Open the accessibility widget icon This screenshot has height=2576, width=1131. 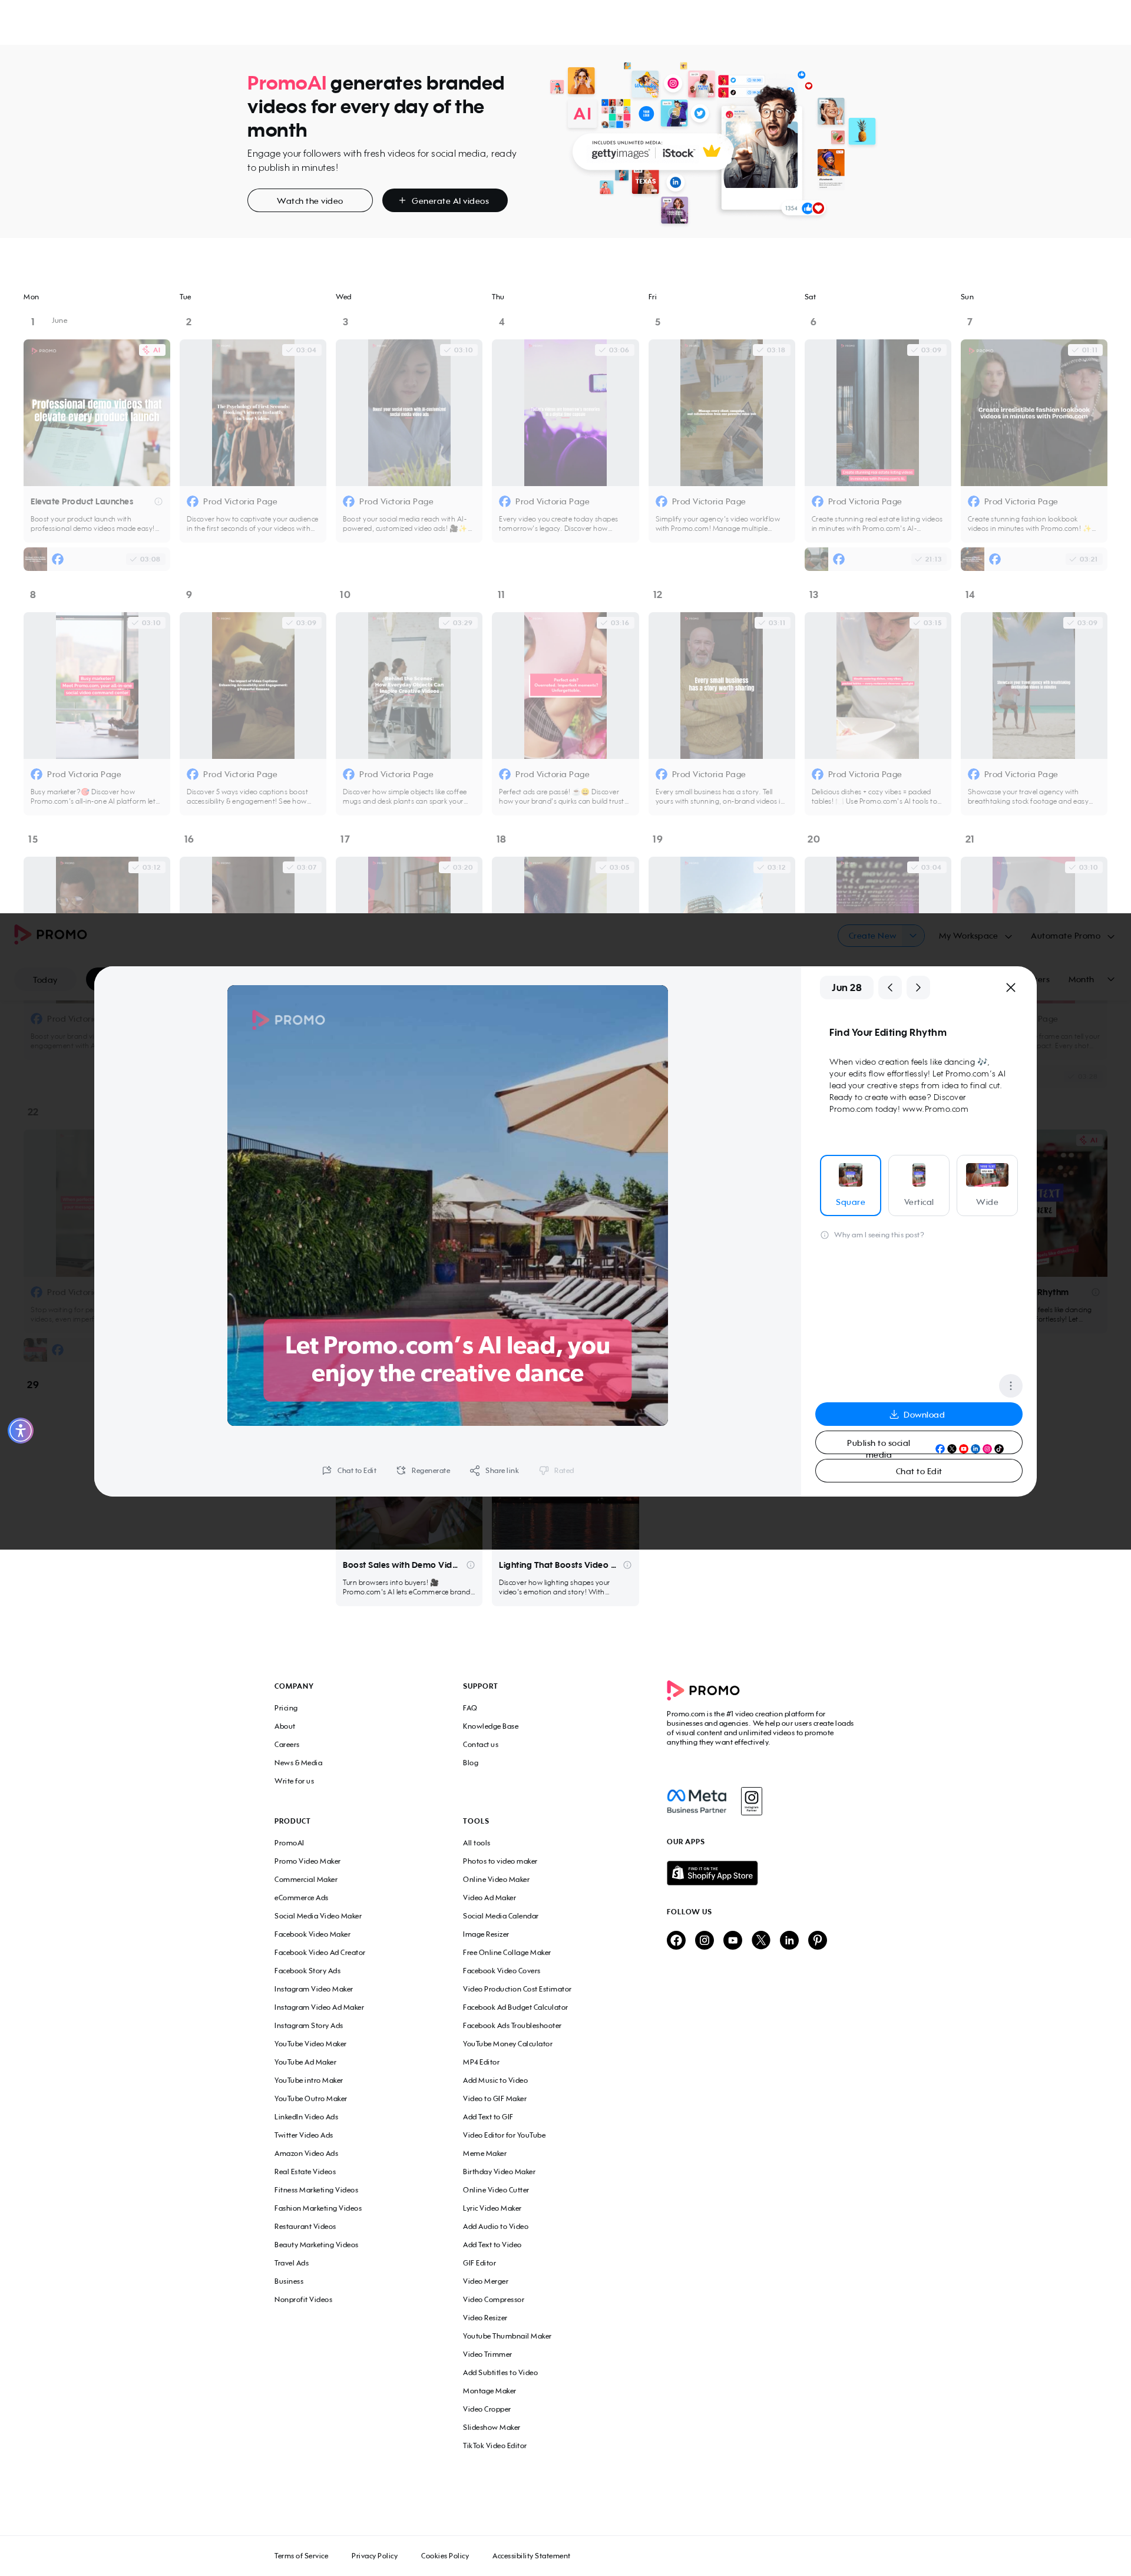click(x=20, y=1430)
